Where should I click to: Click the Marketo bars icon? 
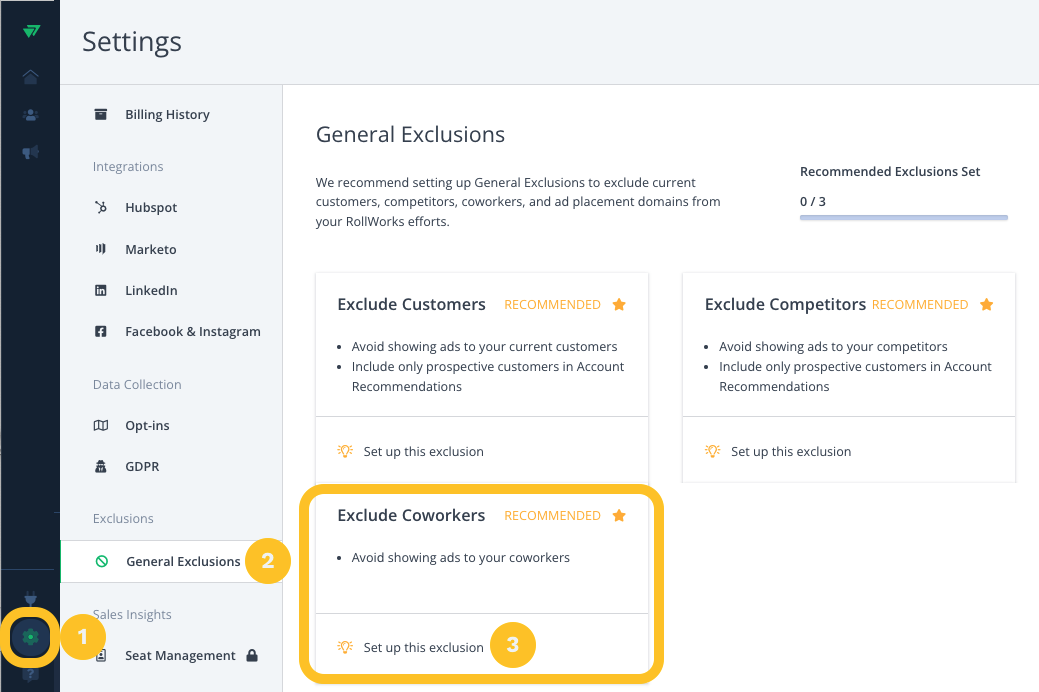click(x=101, y=249)
